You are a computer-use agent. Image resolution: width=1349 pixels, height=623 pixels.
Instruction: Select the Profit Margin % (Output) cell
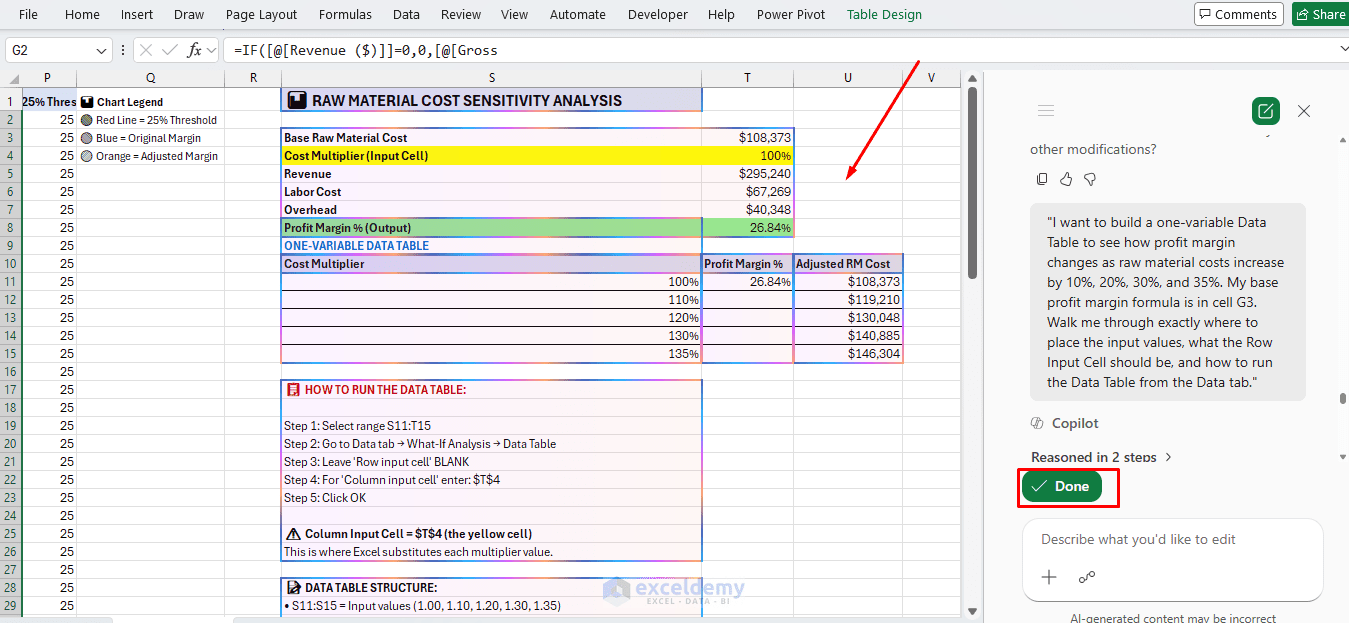click(492, 228)
